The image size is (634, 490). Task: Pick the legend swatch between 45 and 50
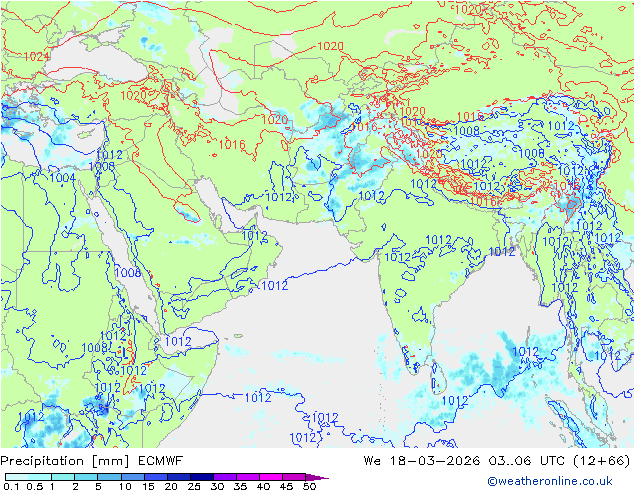pyautogui.click(x=294, y=477)
